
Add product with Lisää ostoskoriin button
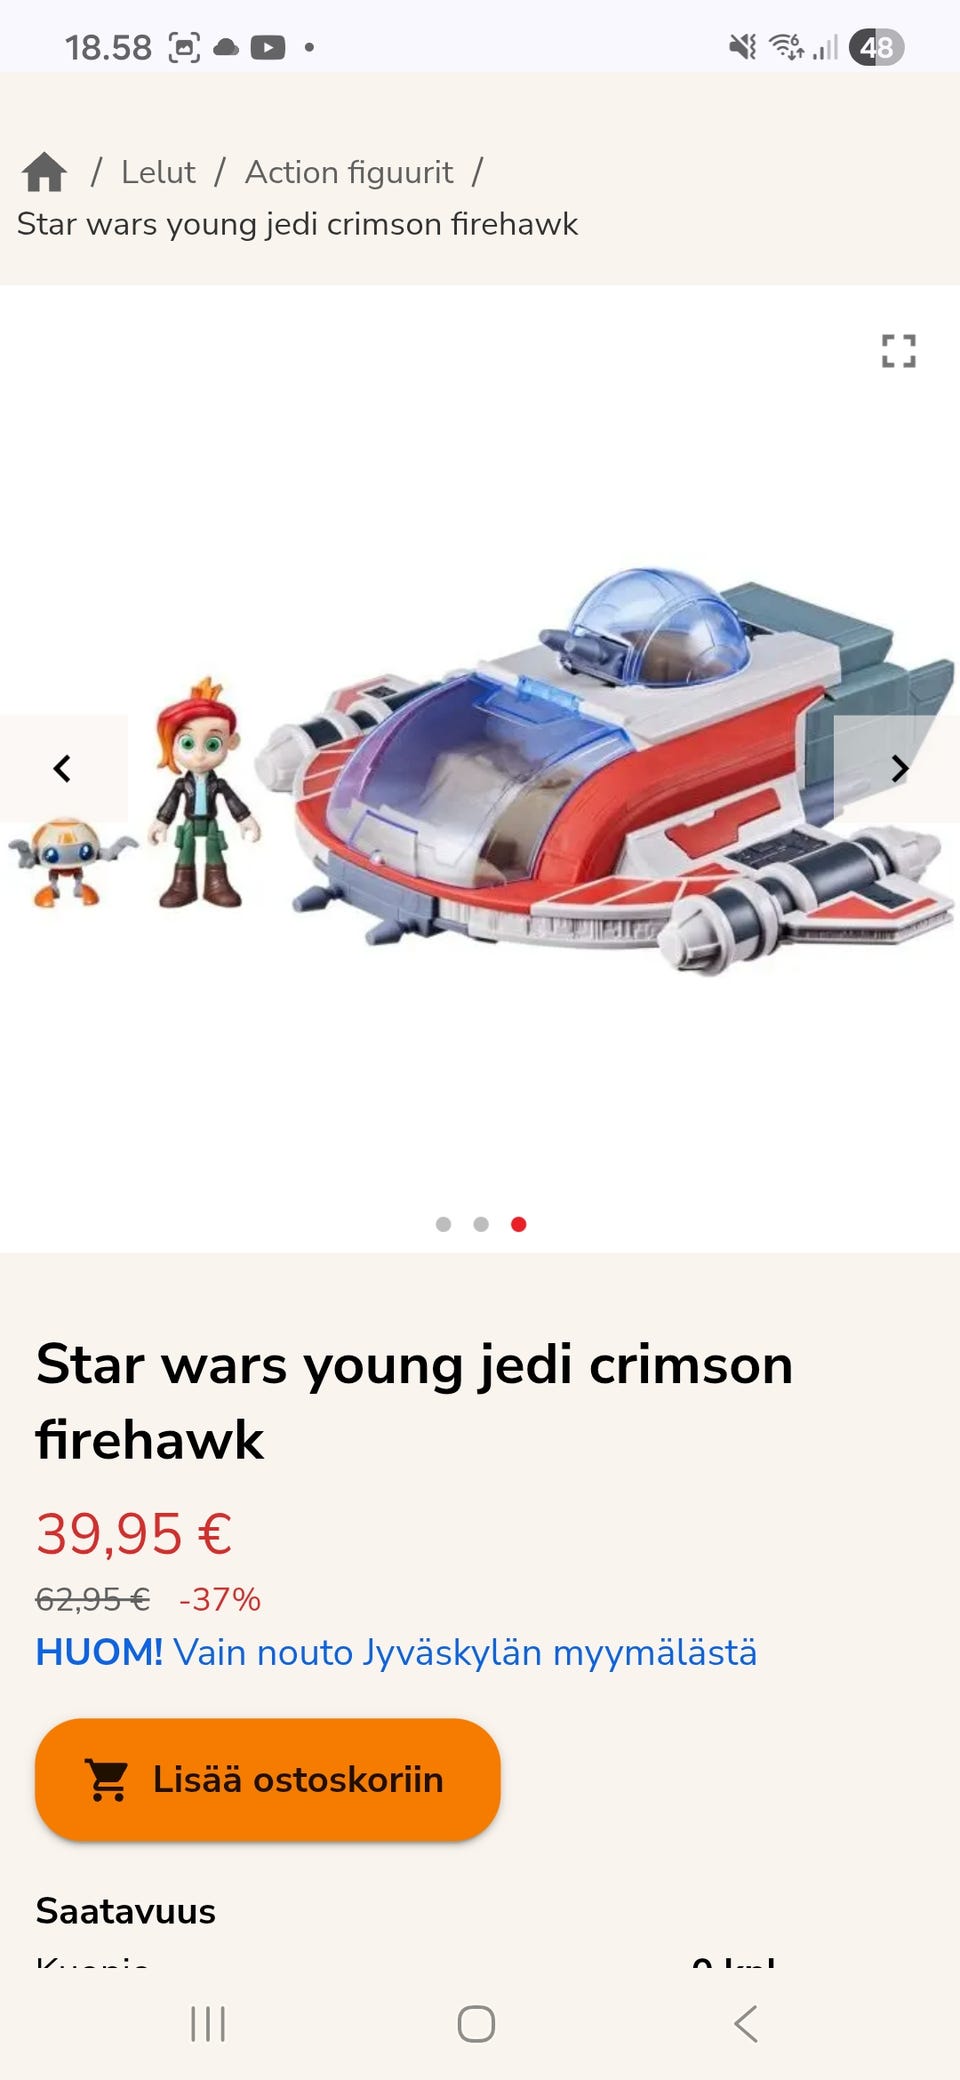[x=268, y=1780]
